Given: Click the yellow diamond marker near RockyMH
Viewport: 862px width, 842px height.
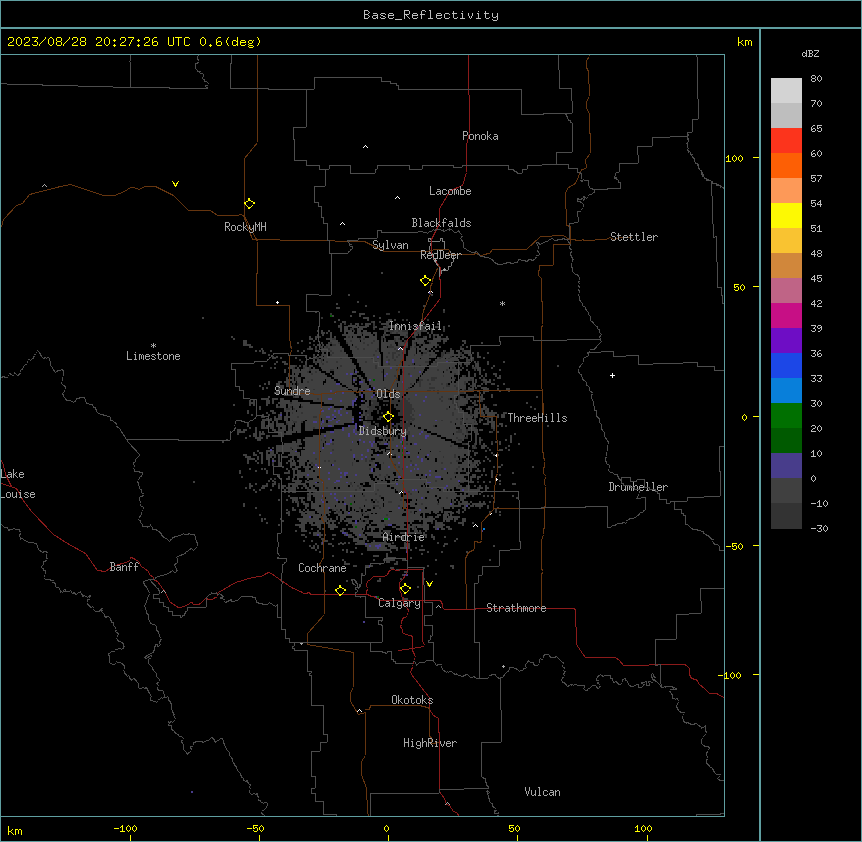Looking at the screenshot, I should tap(249, 204).
